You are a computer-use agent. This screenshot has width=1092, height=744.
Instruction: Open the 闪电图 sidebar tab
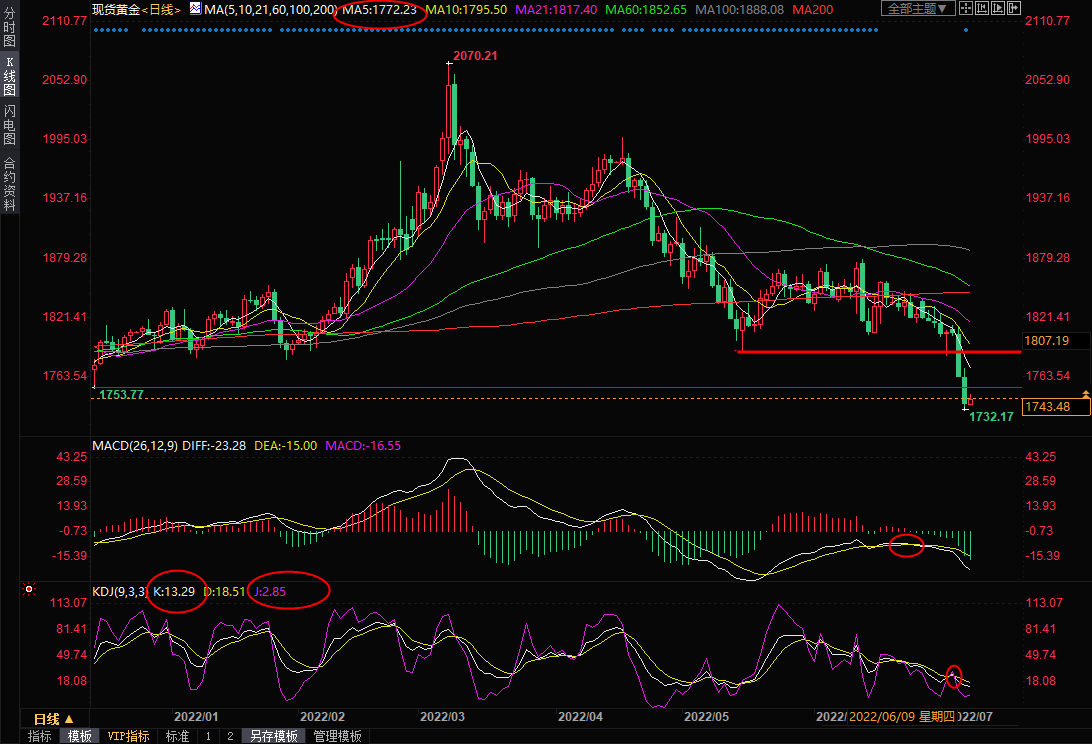tap(9, 124)
